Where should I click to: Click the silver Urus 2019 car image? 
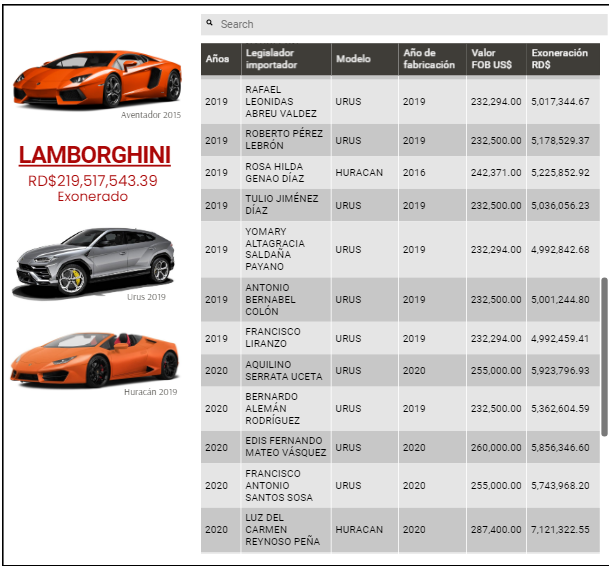[x=94, y=262]
